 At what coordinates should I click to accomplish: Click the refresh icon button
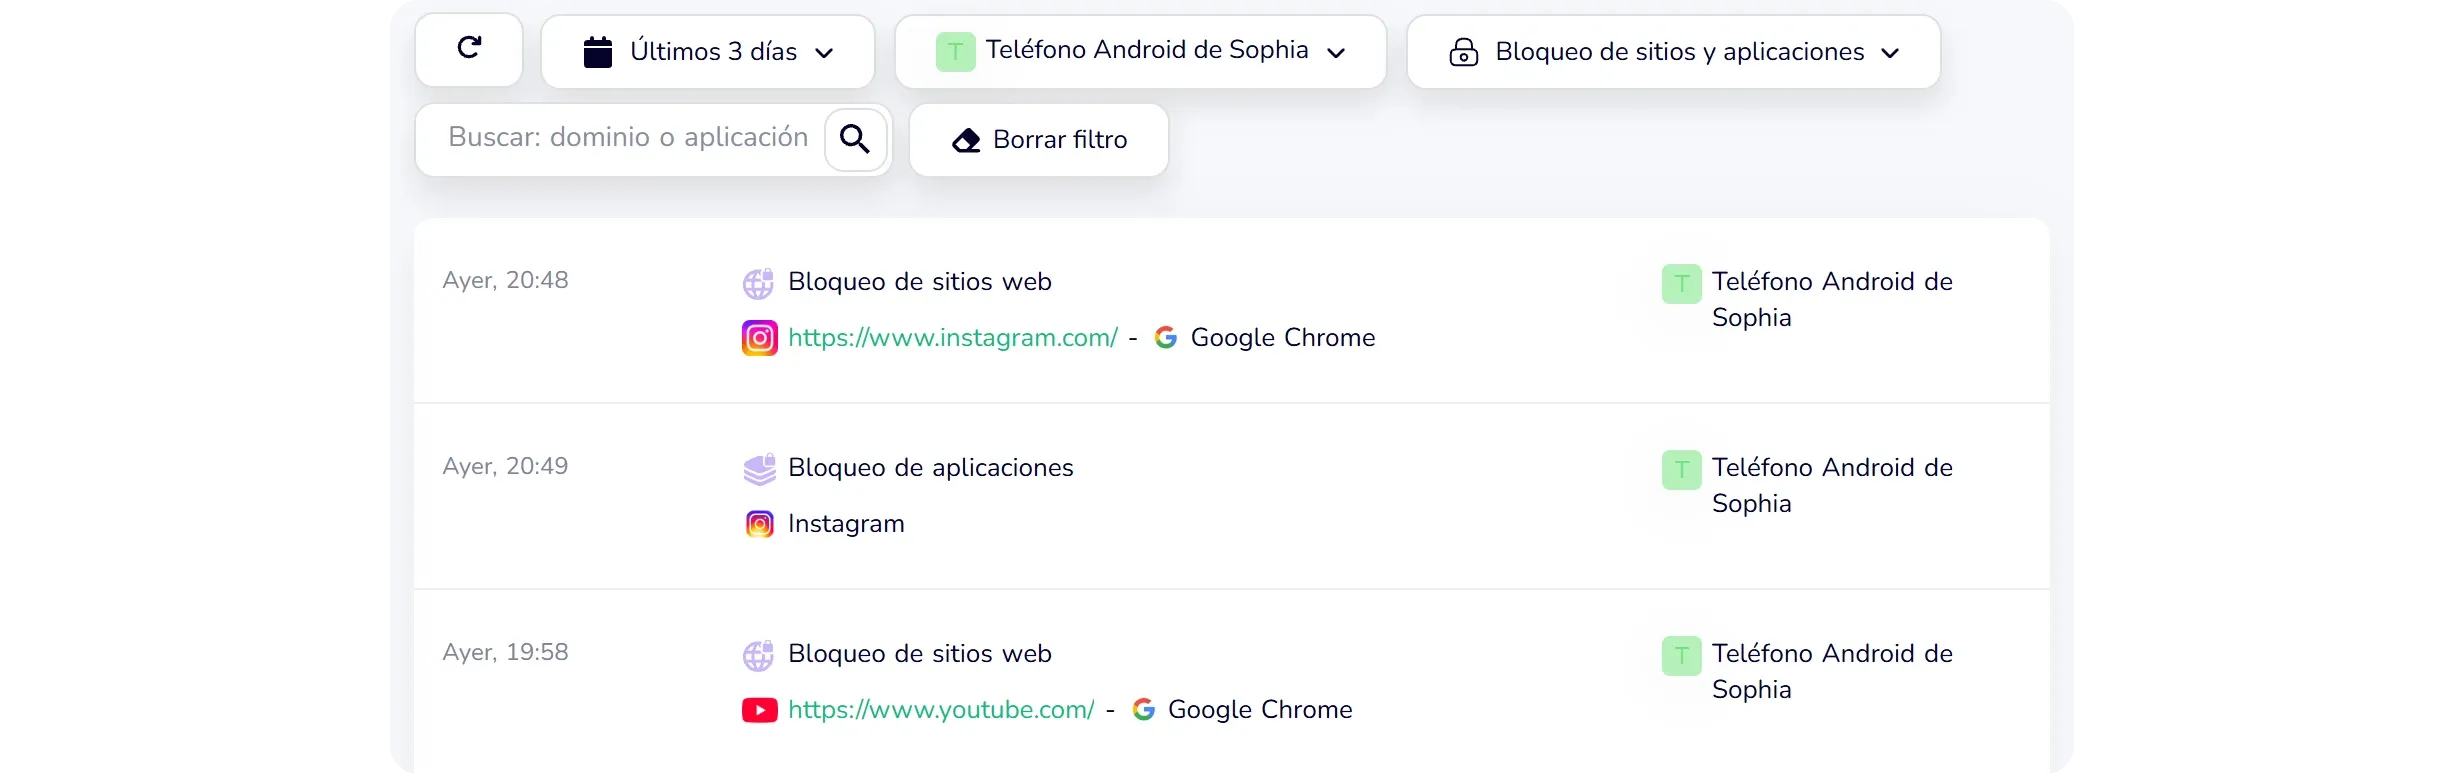(x=469, y=50)
